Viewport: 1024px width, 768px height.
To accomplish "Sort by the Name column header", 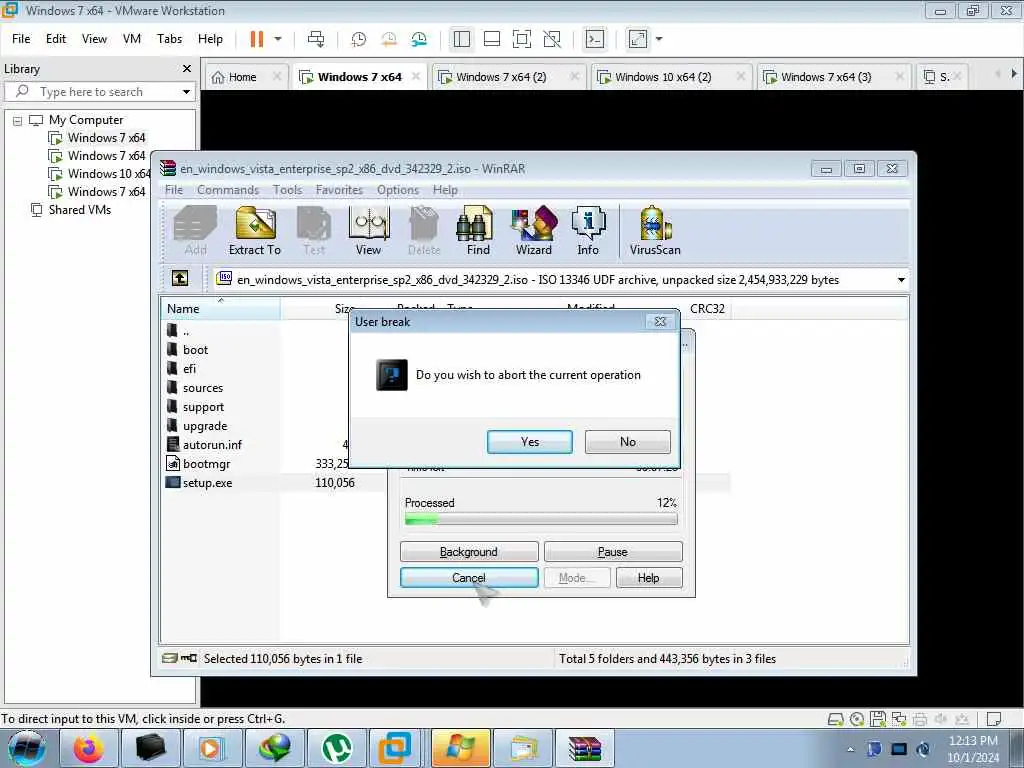I will [x=221, y=309].
